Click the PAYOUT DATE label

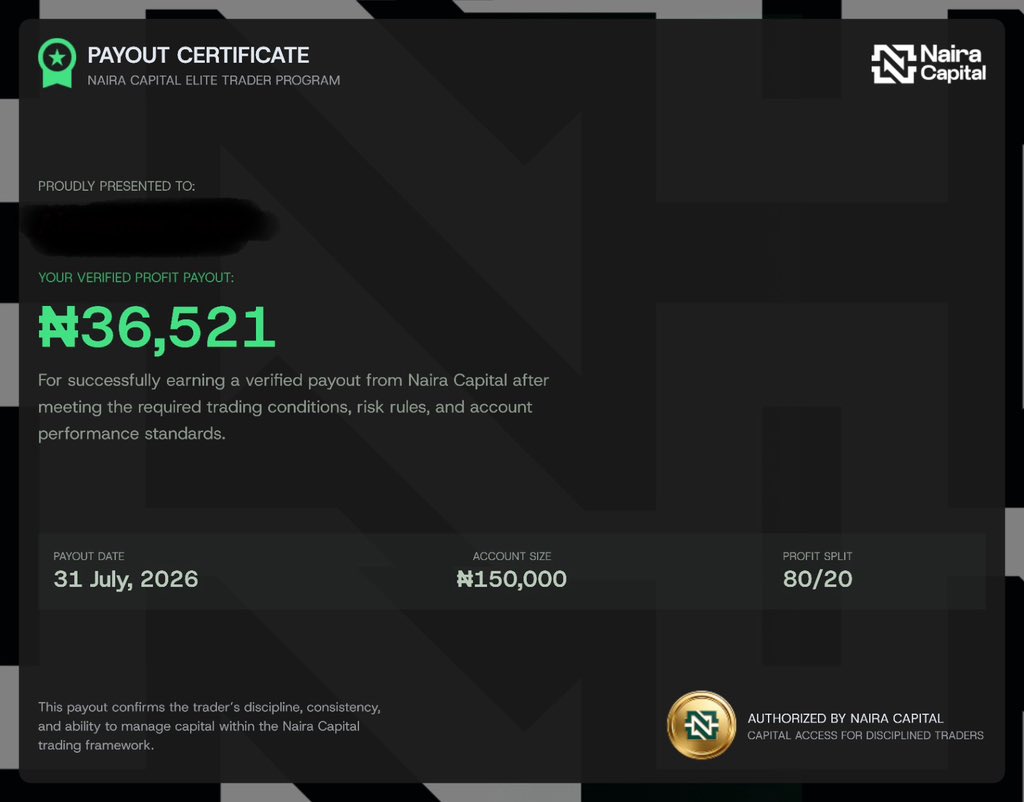click(89, 556)
